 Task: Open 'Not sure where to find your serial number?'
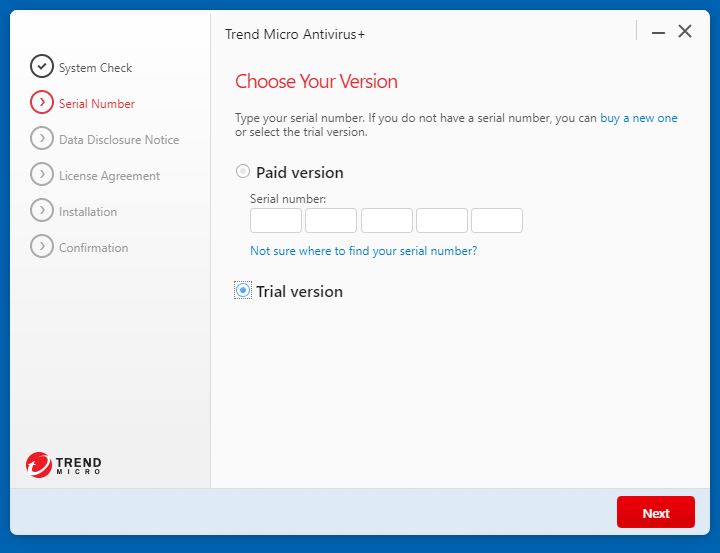point(364,251)
